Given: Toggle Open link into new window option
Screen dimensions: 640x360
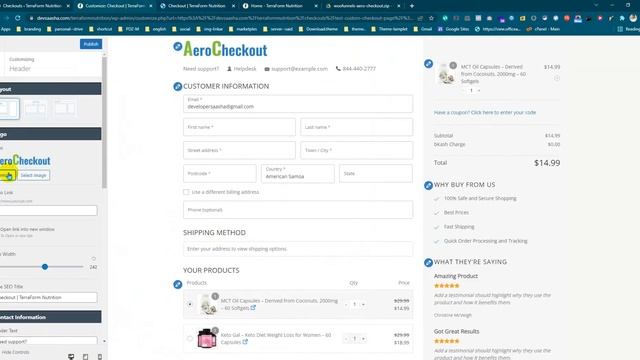Looking at the screenshot, I should coord(27,229).
